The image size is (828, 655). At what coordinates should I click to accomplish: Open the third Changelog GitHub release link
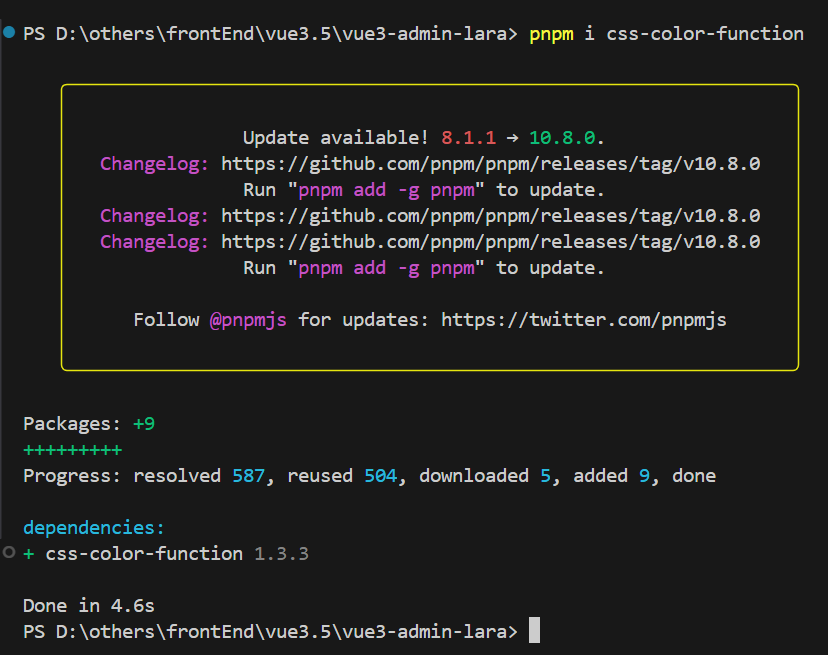pyautogui.click(x=491, y=242)
